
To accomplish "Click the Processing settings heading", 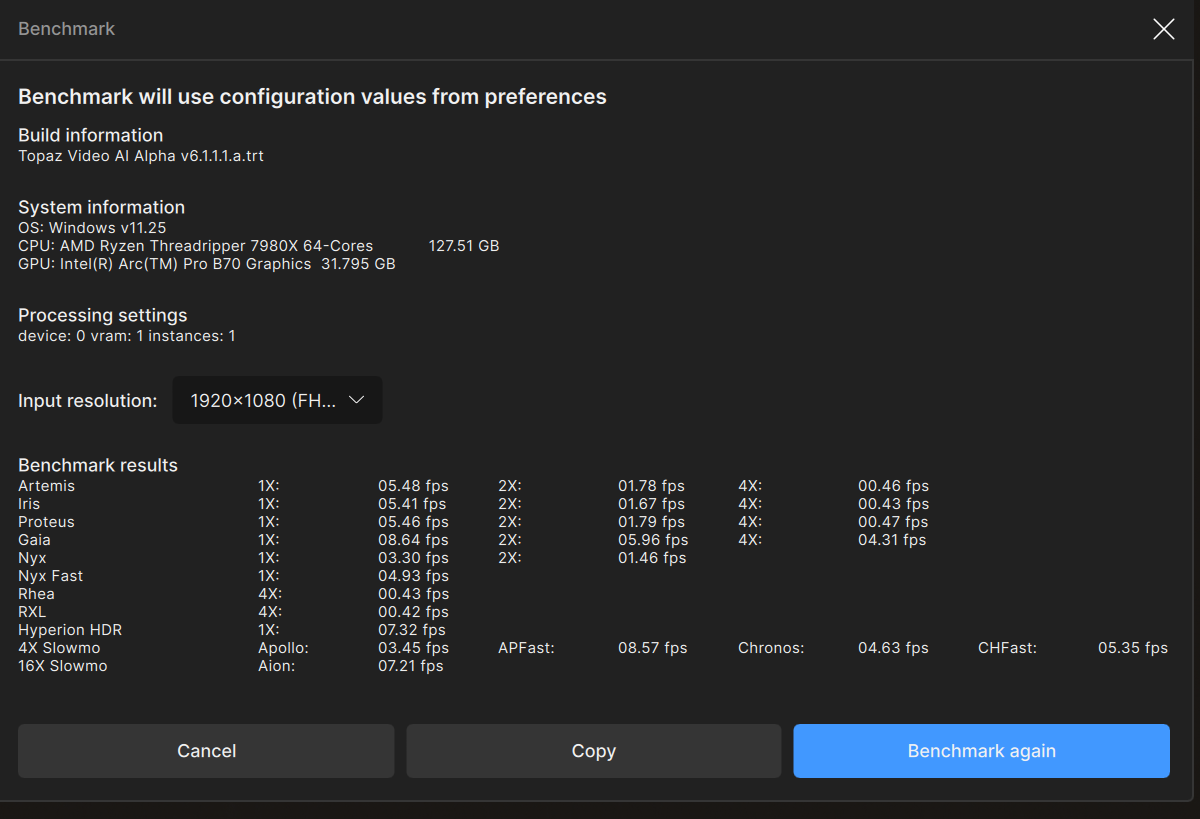I will click(x=103, y=315).
